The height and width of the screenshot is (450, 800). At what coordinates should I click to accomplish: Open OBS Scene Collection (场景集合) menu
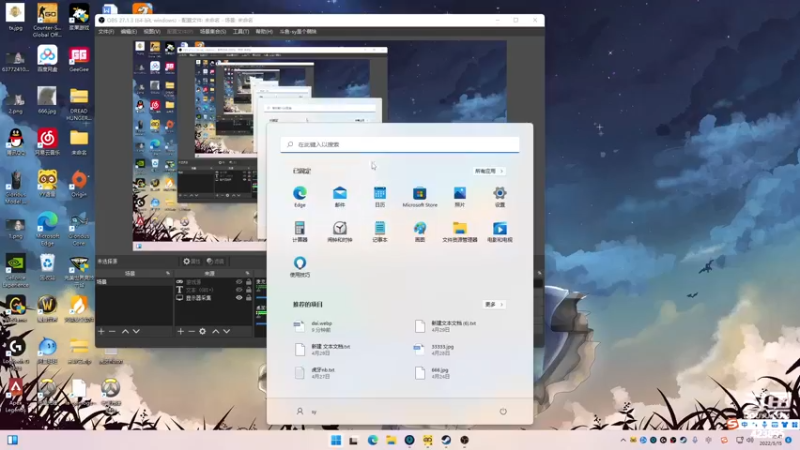pyautogui.click(x=213, y=32)
